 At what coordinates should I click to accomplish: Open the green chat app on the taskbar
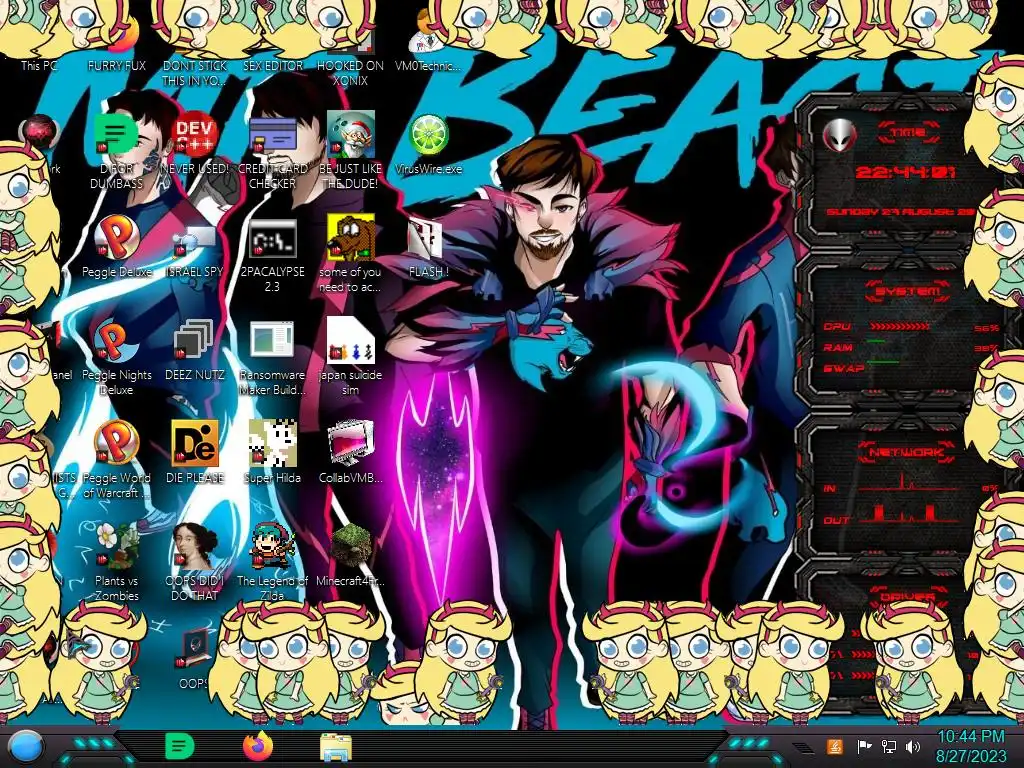[180, 746]
